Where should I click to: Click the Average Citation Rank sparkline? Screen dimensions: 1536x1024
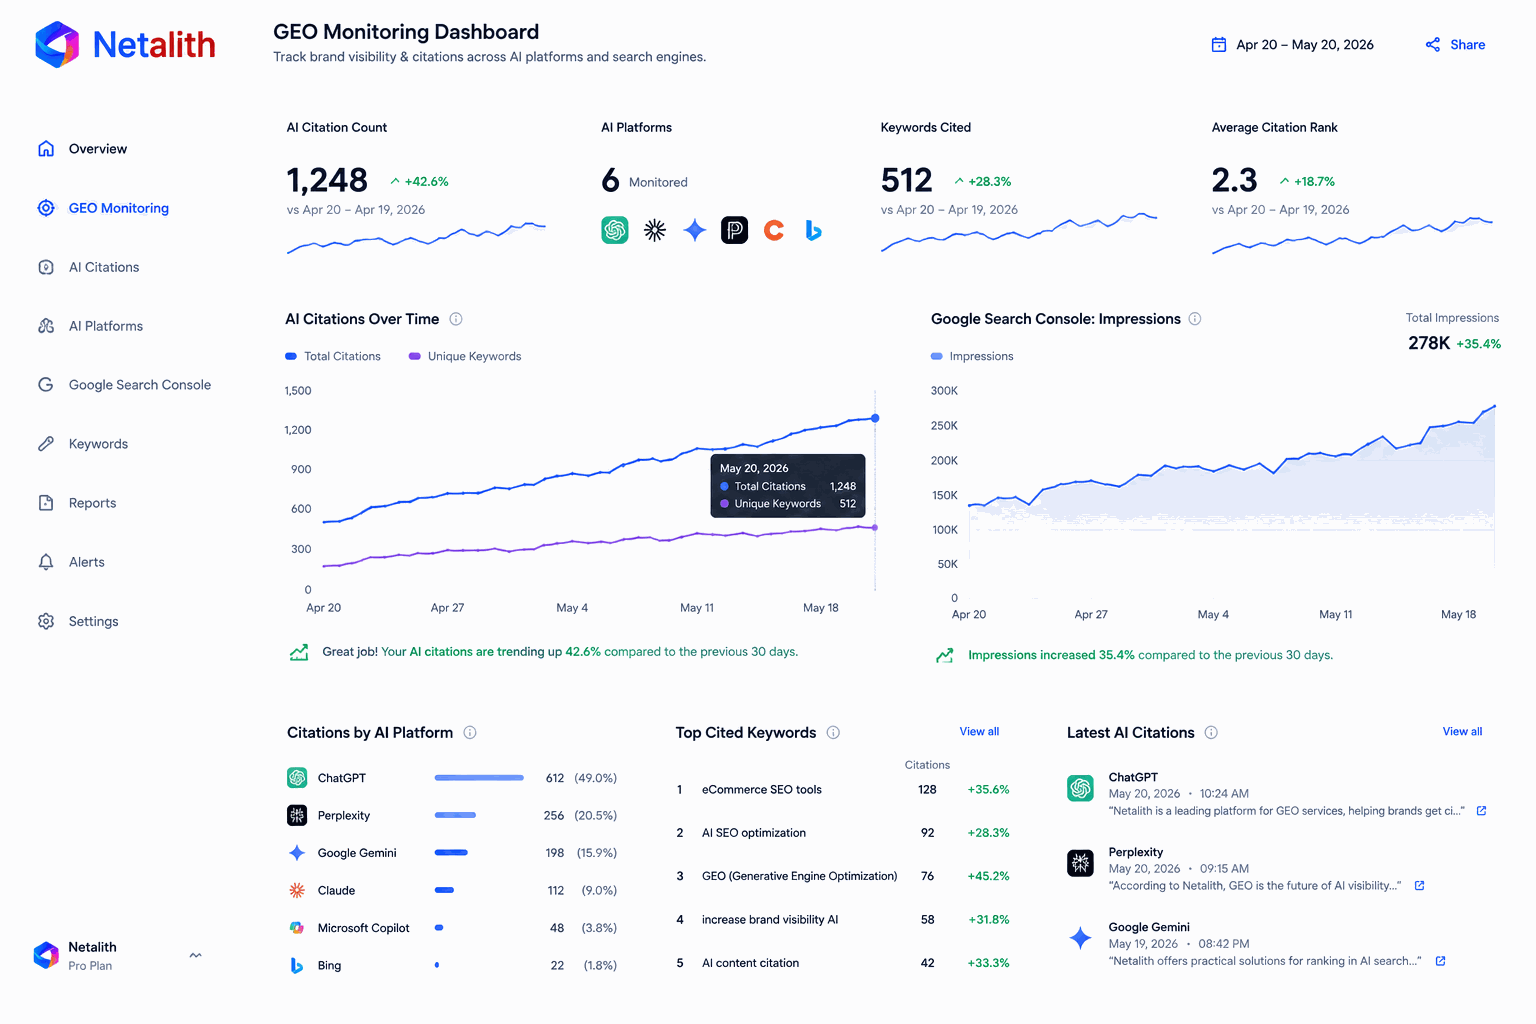point(1352,235)
